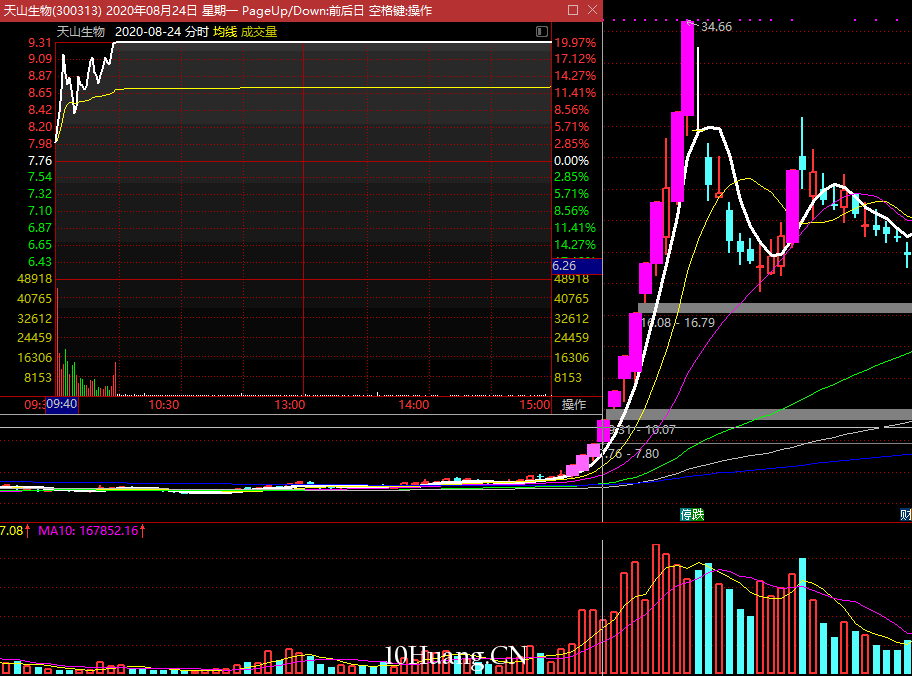Toggle the 均线 average line display

pos(224,32)
